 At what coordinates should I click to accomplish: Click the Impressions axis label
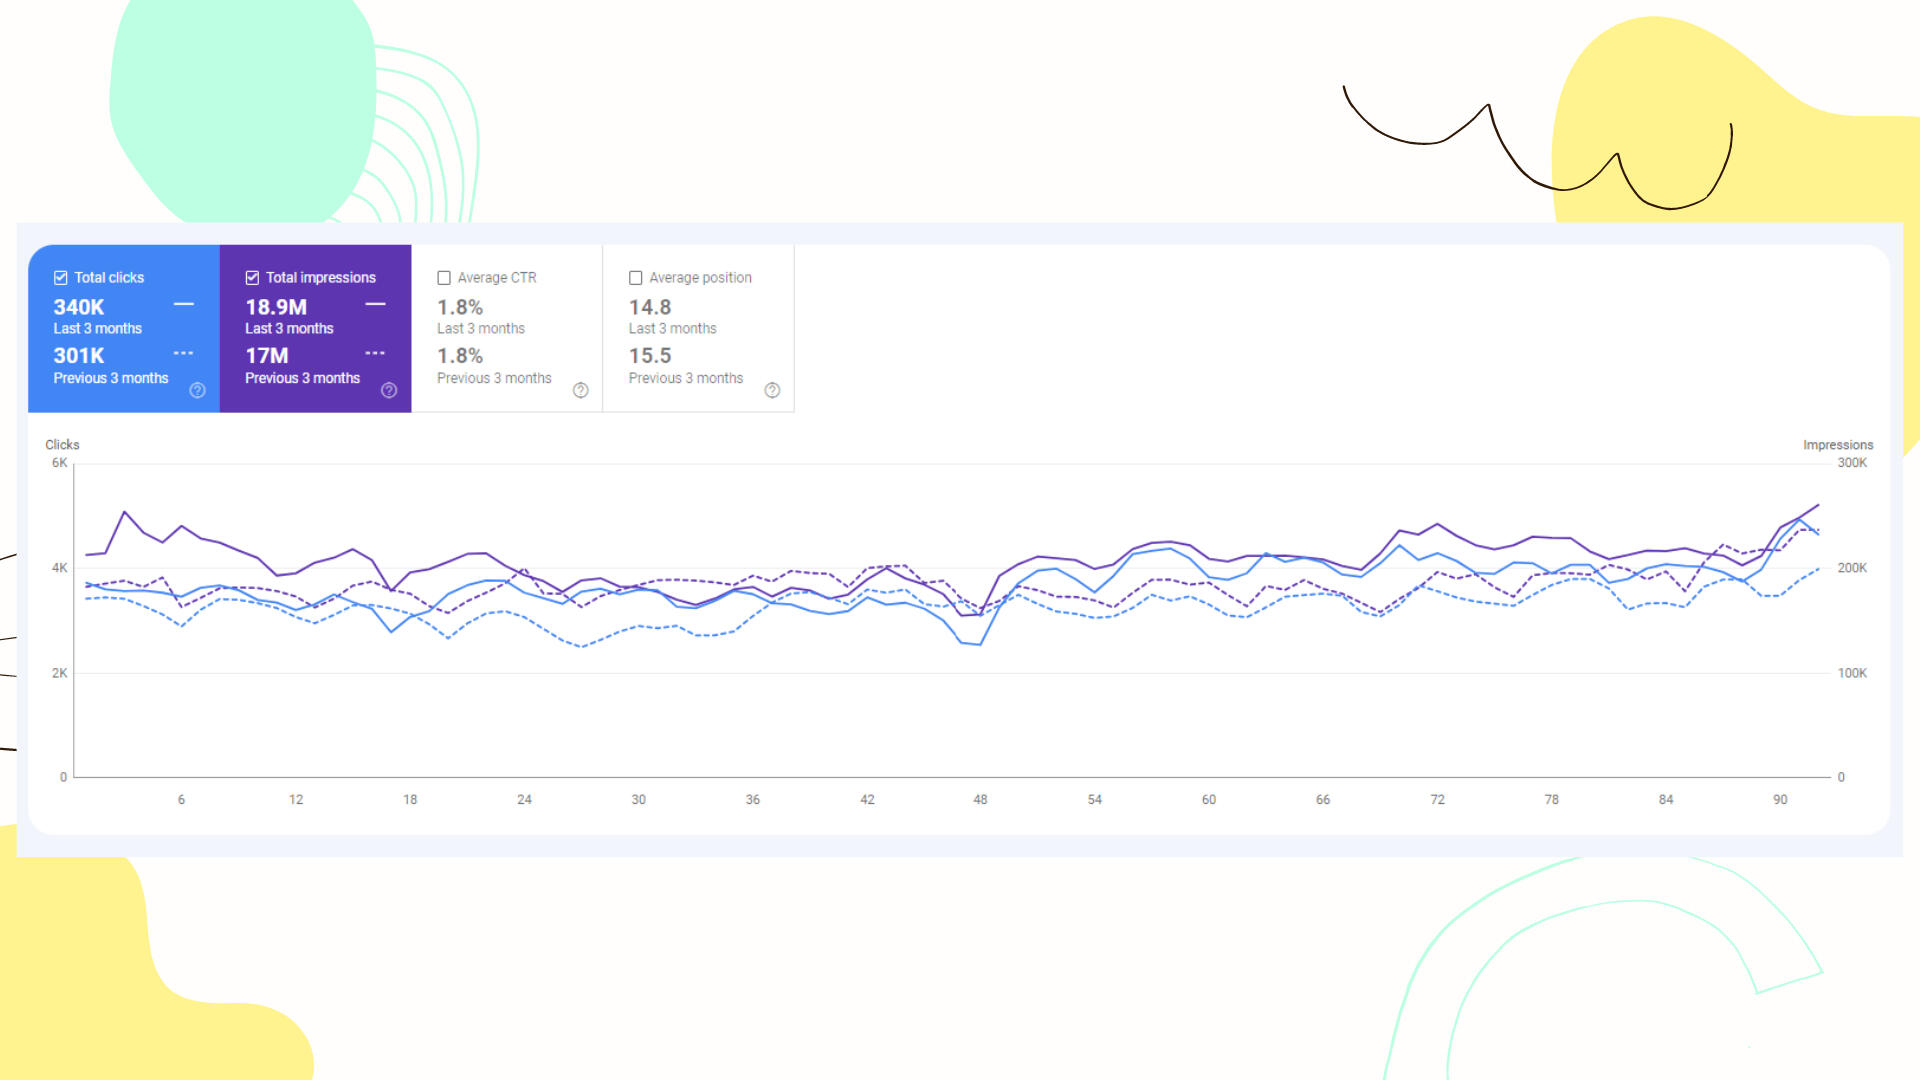(1837, 445)
